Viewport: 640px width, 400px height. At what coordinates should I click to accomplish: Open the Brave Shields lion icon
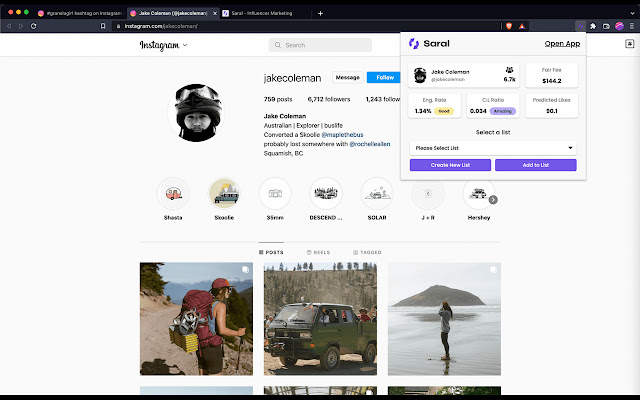[x=509, y=26]
